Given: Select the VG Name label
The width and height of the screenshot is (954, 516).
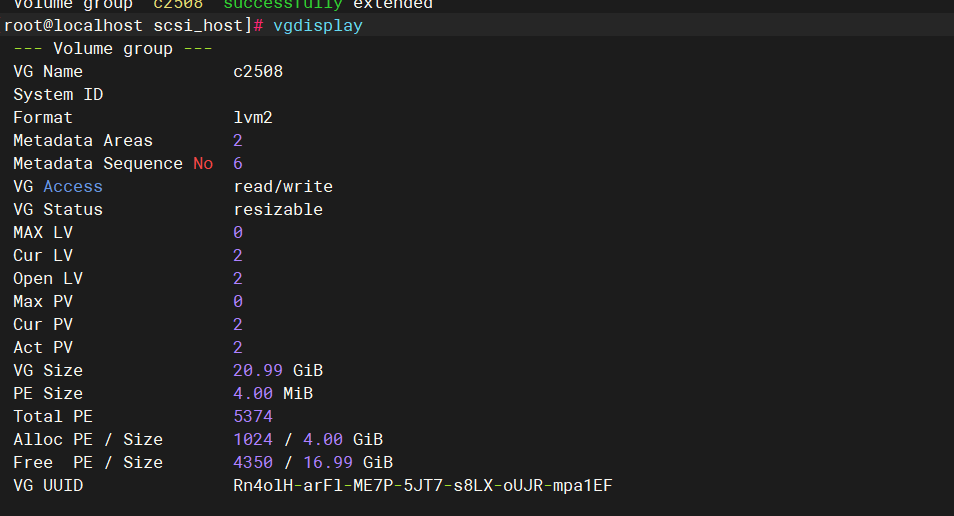Looking at the screenshot, I should pos(48,72).
